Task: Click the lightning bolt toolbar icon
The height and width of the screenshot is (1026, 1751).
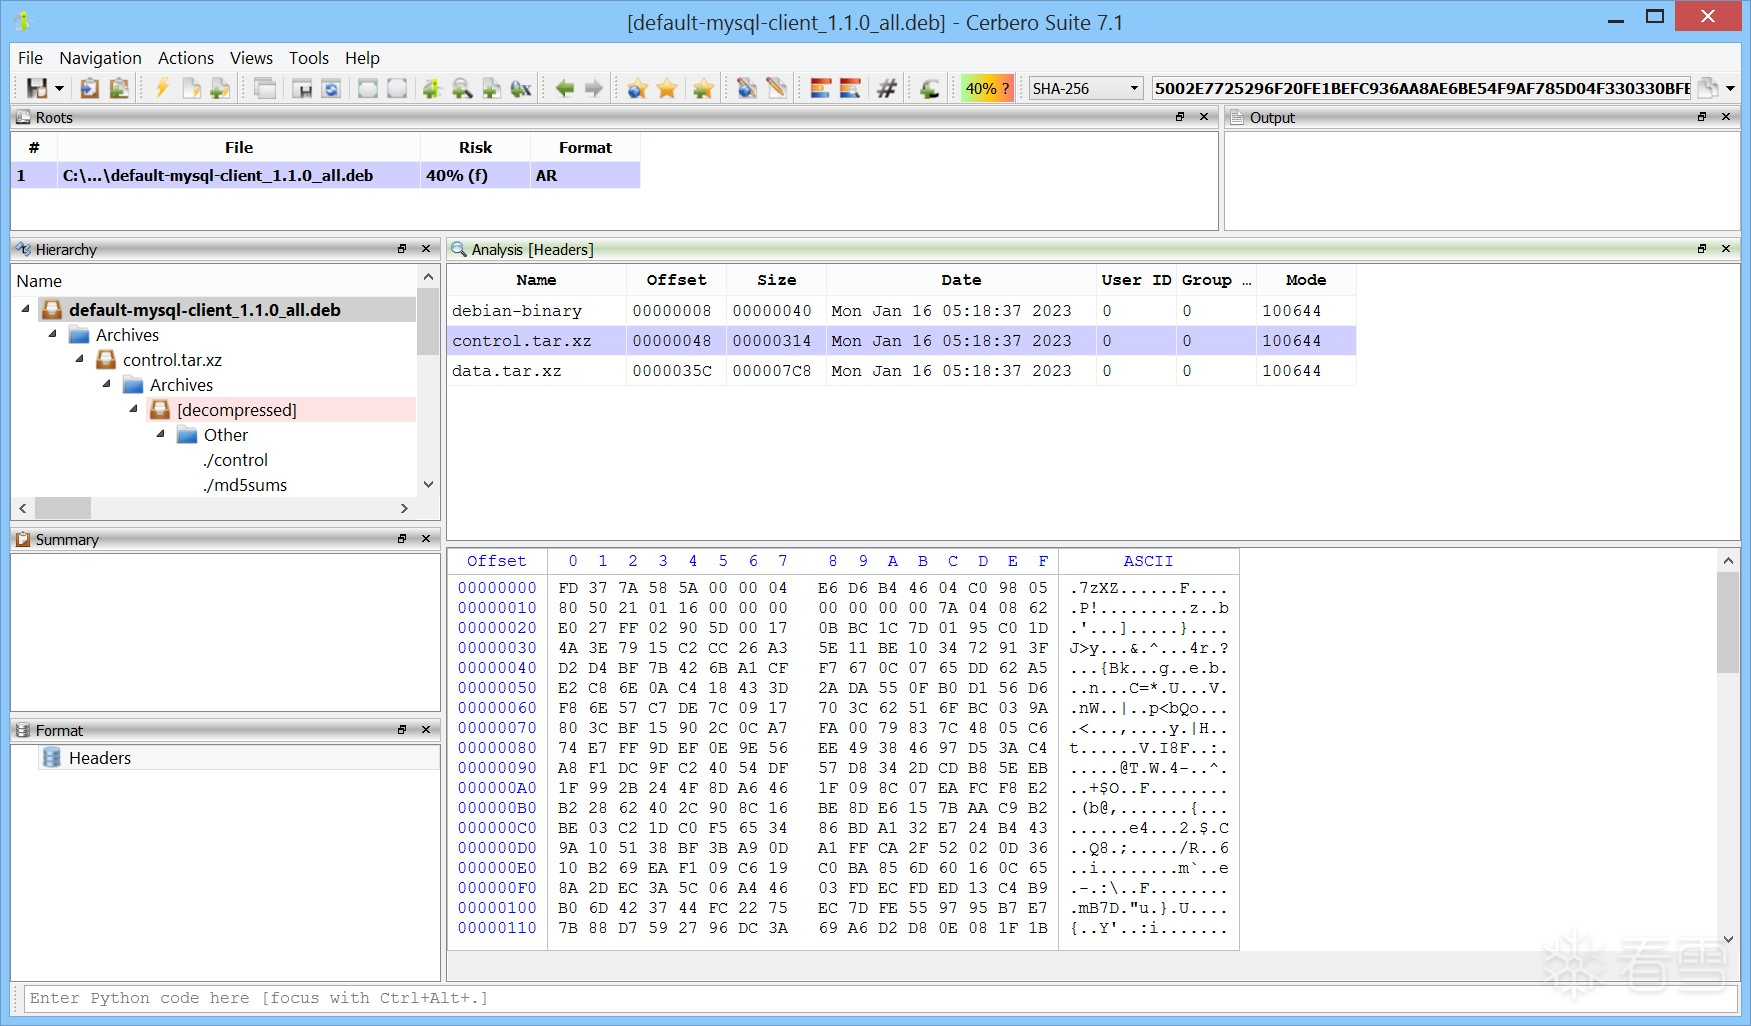Action: (162, 88)
